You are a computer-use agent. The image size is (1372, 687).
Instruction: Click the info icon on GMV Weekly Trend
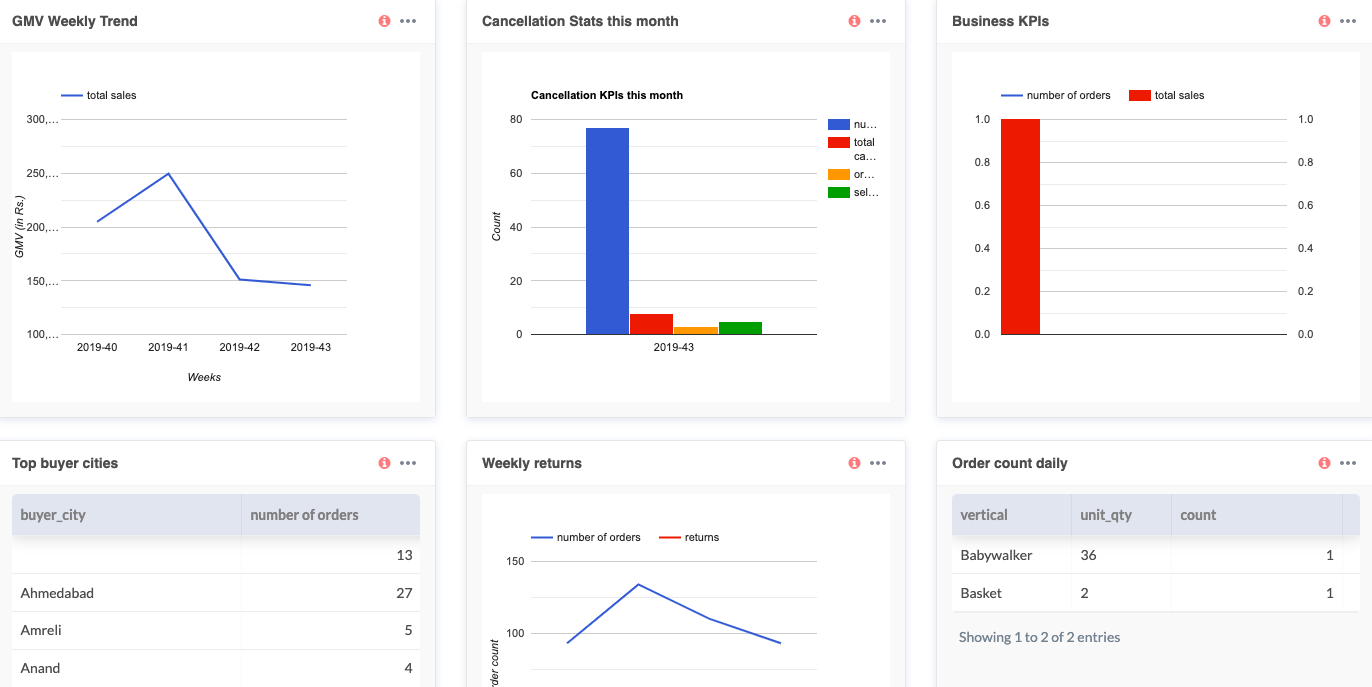click(x=384, y=20)
